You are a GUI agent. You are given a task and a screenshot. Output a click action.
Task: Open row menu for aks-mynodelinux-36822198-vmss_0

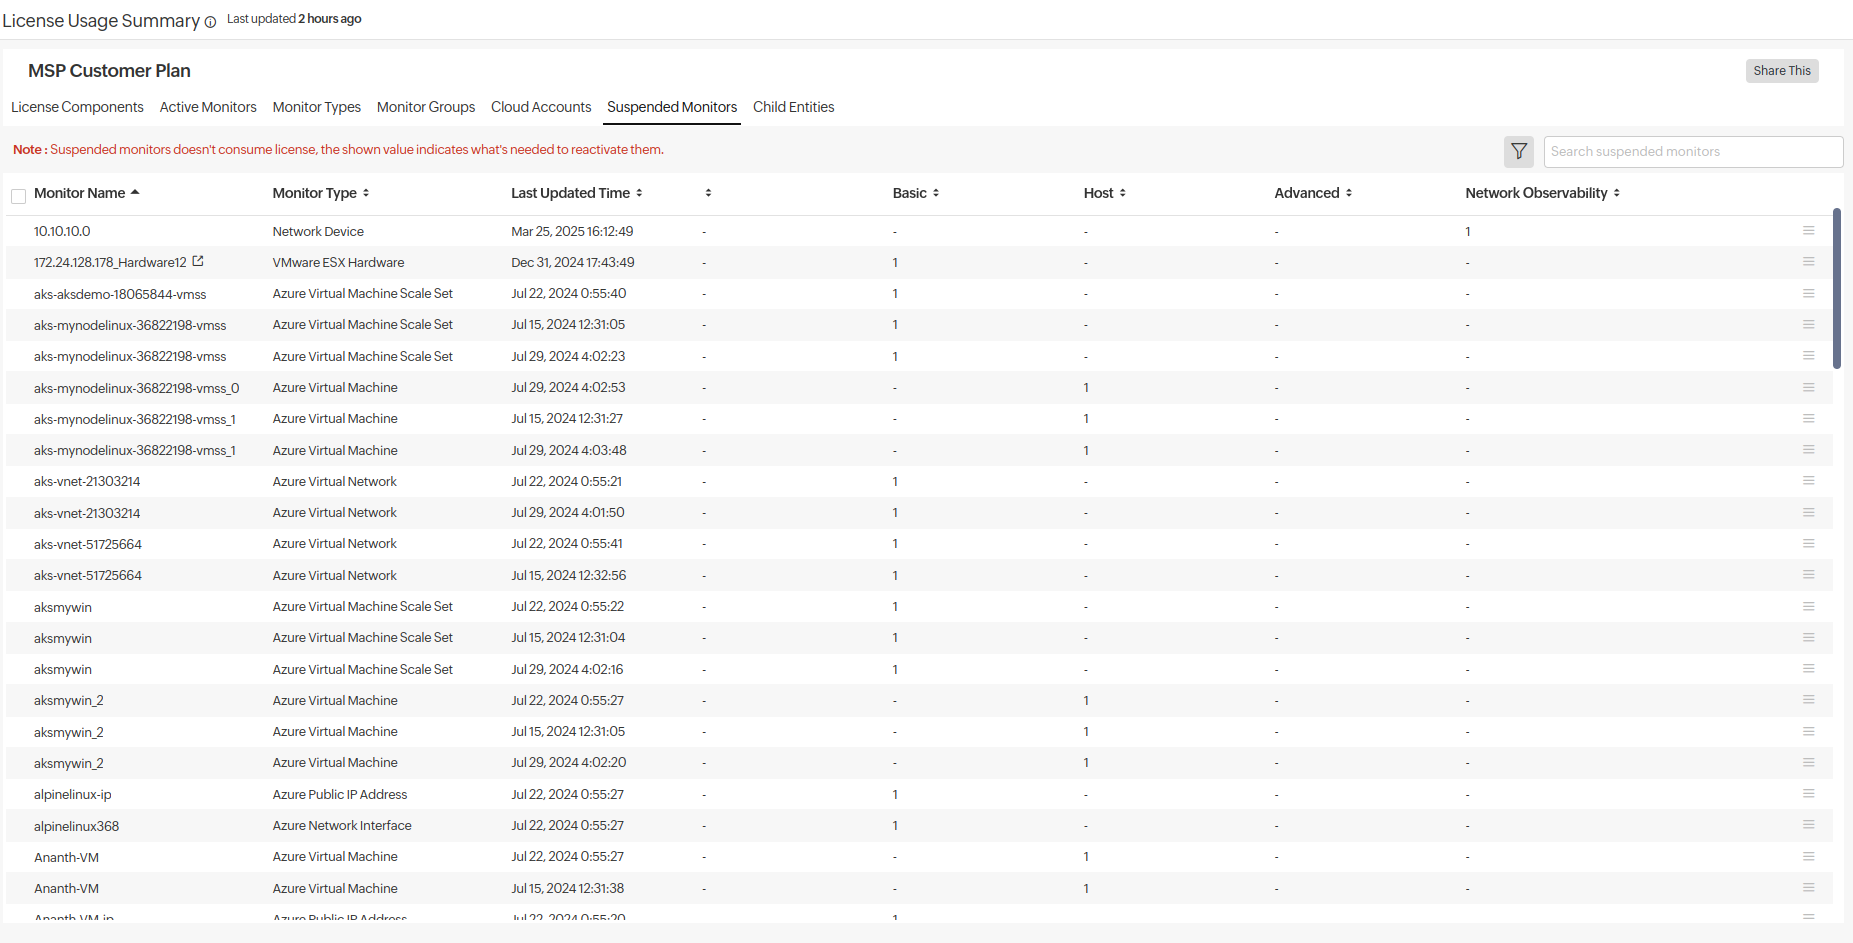point(1808,388)
